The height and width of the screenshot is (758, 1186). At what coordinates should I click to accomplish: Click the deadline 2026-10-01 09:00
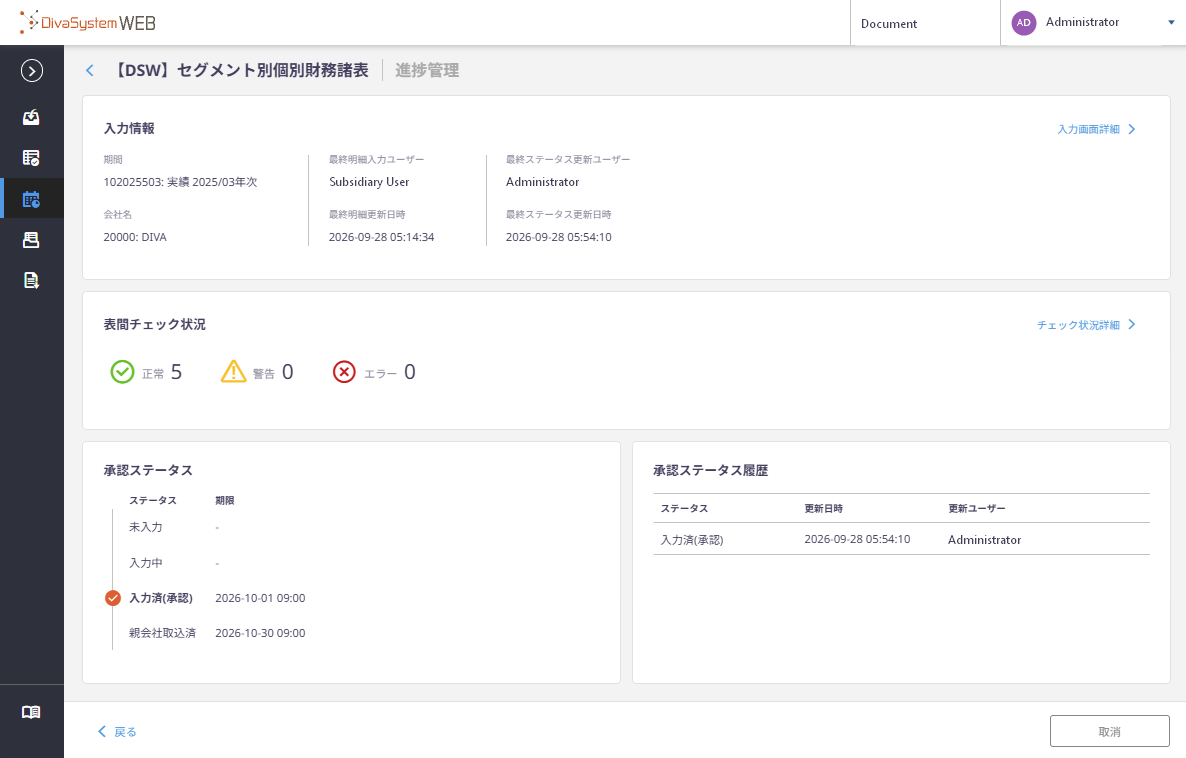tap(260, 598)
